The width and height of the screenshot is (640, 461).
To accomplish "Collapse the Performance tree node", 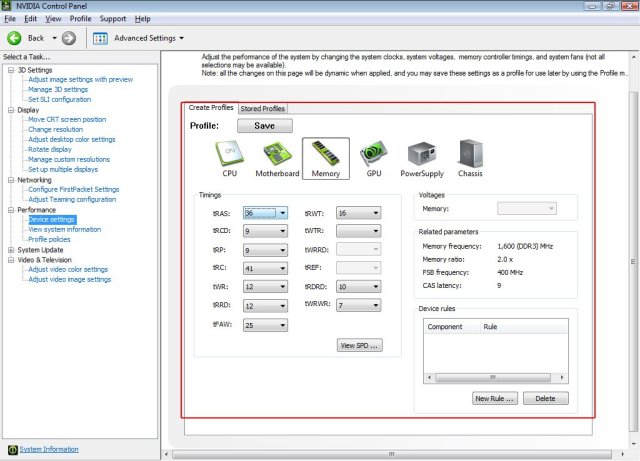I will point(11,210).
